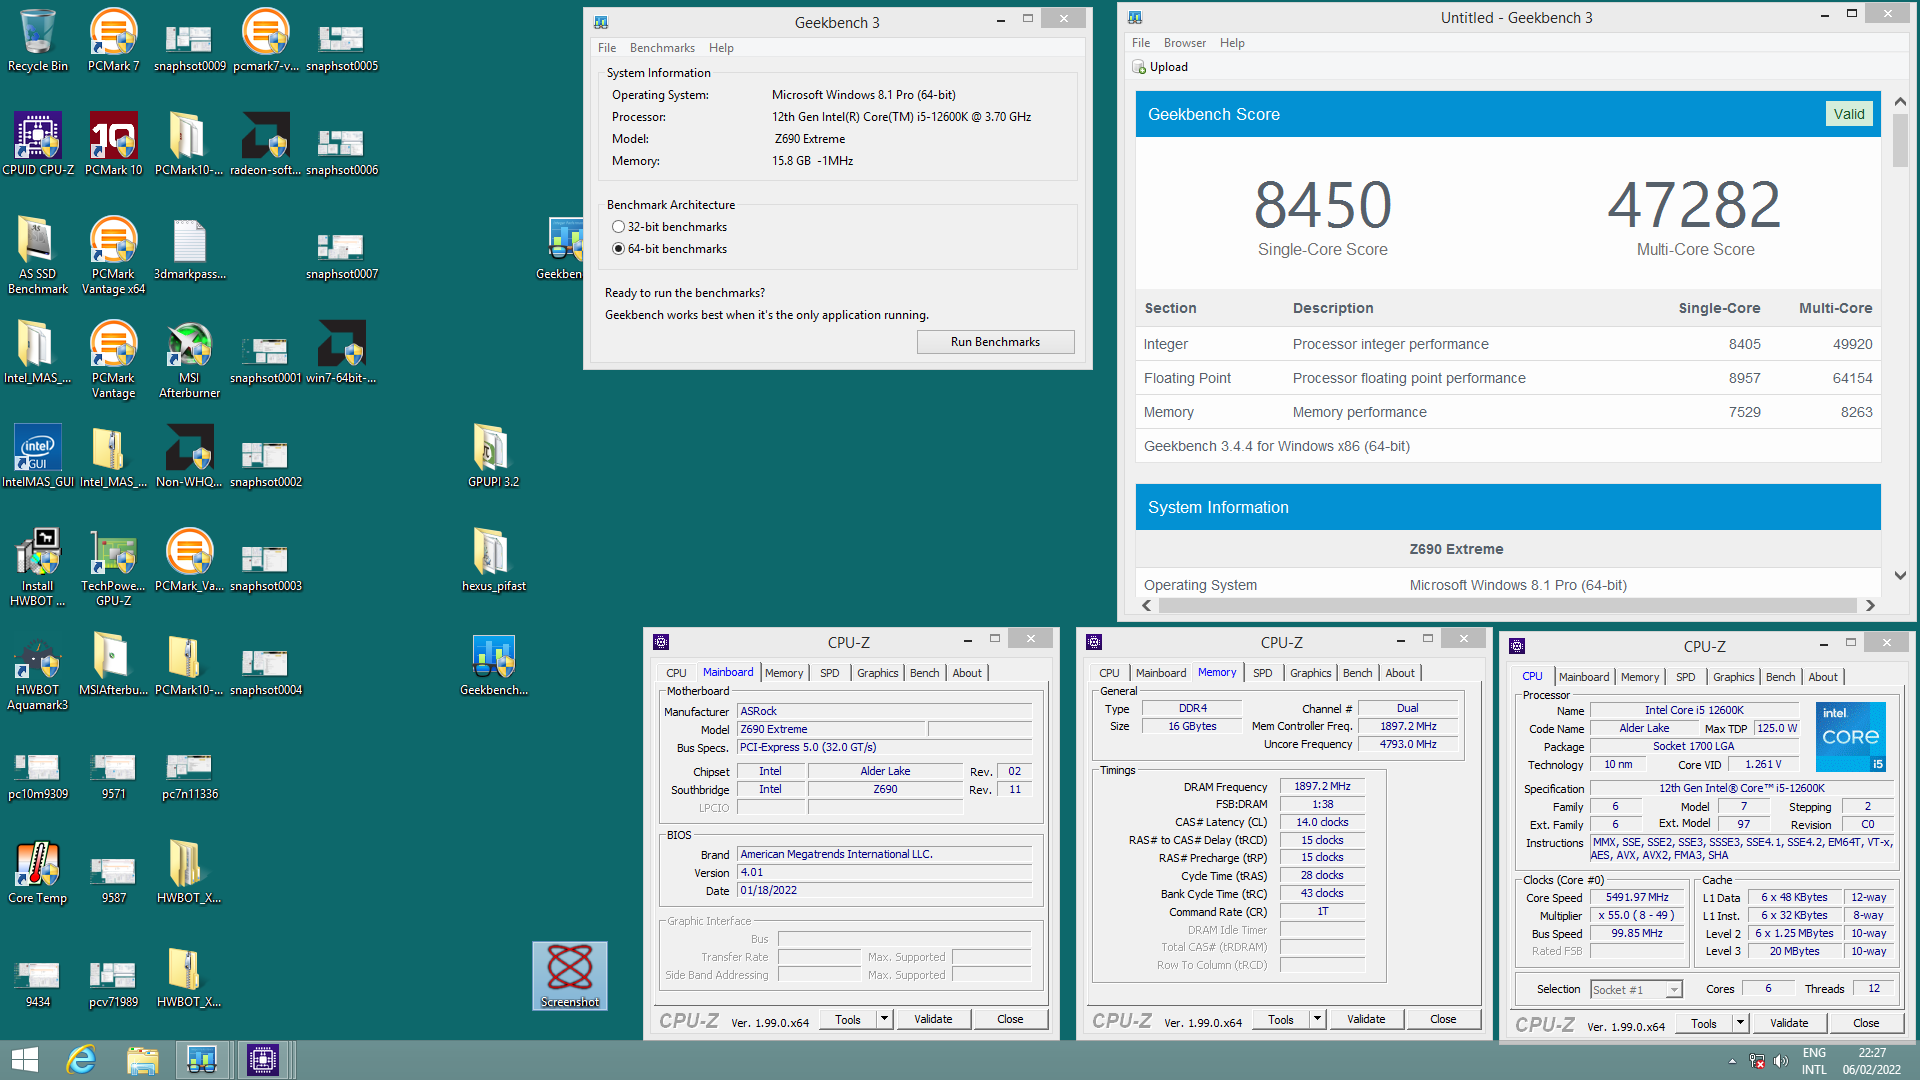Click Tools button in Memory CPU-Z window
This screenshot has height=1080, width=1920.
point(1281,1019)
